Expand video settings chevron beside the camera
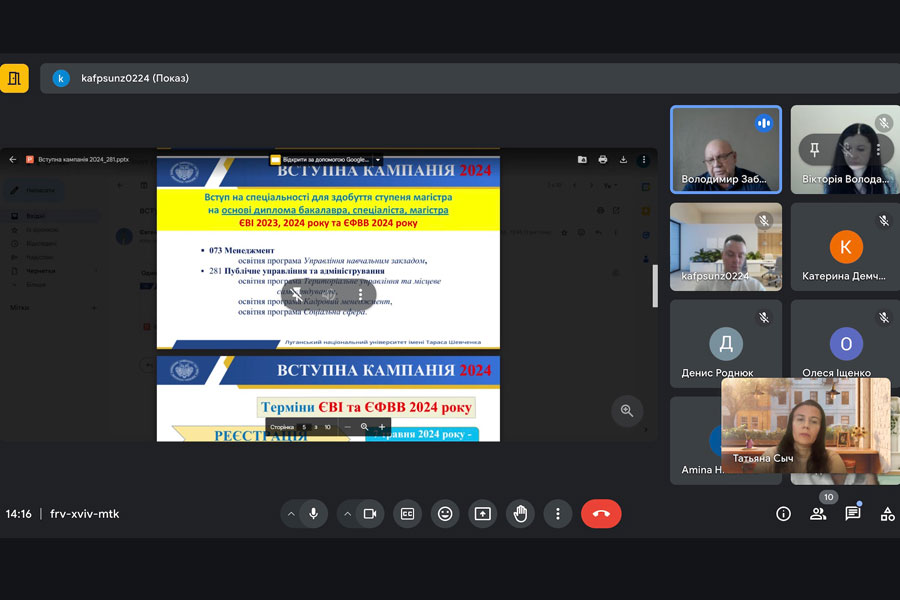Image resolution: width=900 pixels, height=600 pixels. (x=347, y=514)
